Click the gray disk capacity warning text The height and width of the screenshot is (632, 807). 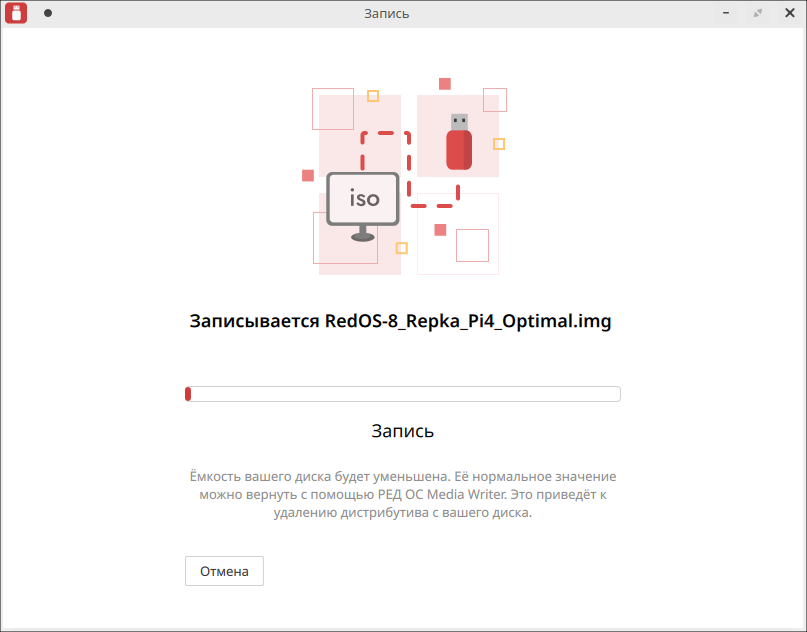(x=403, y=494)
